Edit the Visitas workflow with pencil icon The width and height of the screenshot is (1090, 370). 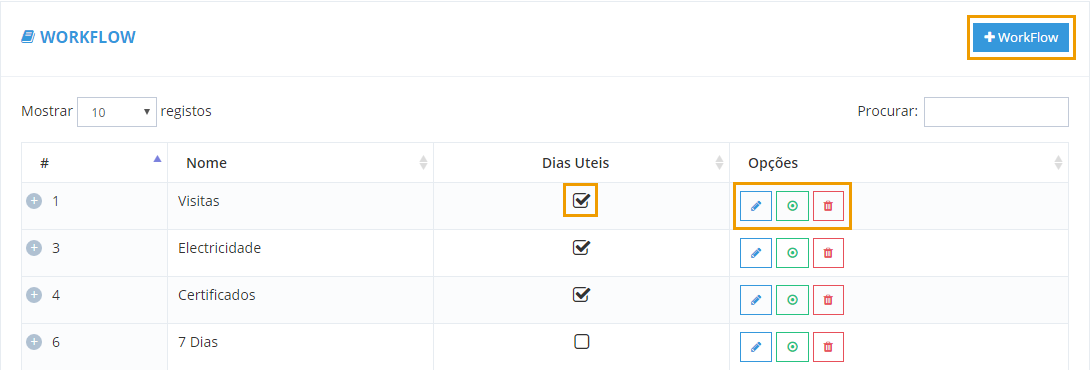(x=756, y=206)
